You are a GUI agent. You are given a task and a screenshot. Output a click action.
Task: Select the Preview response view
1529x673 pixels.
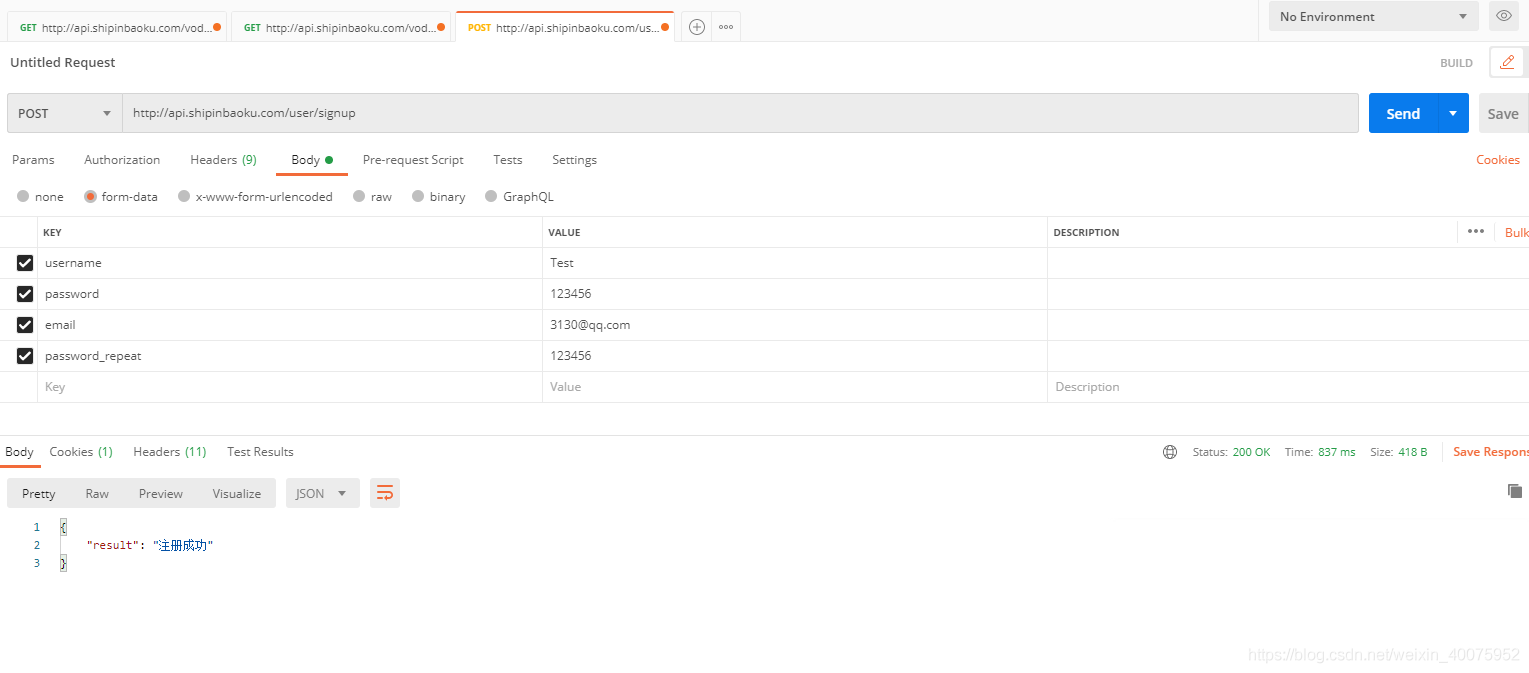pyautogui.click(x=161, y=493)
